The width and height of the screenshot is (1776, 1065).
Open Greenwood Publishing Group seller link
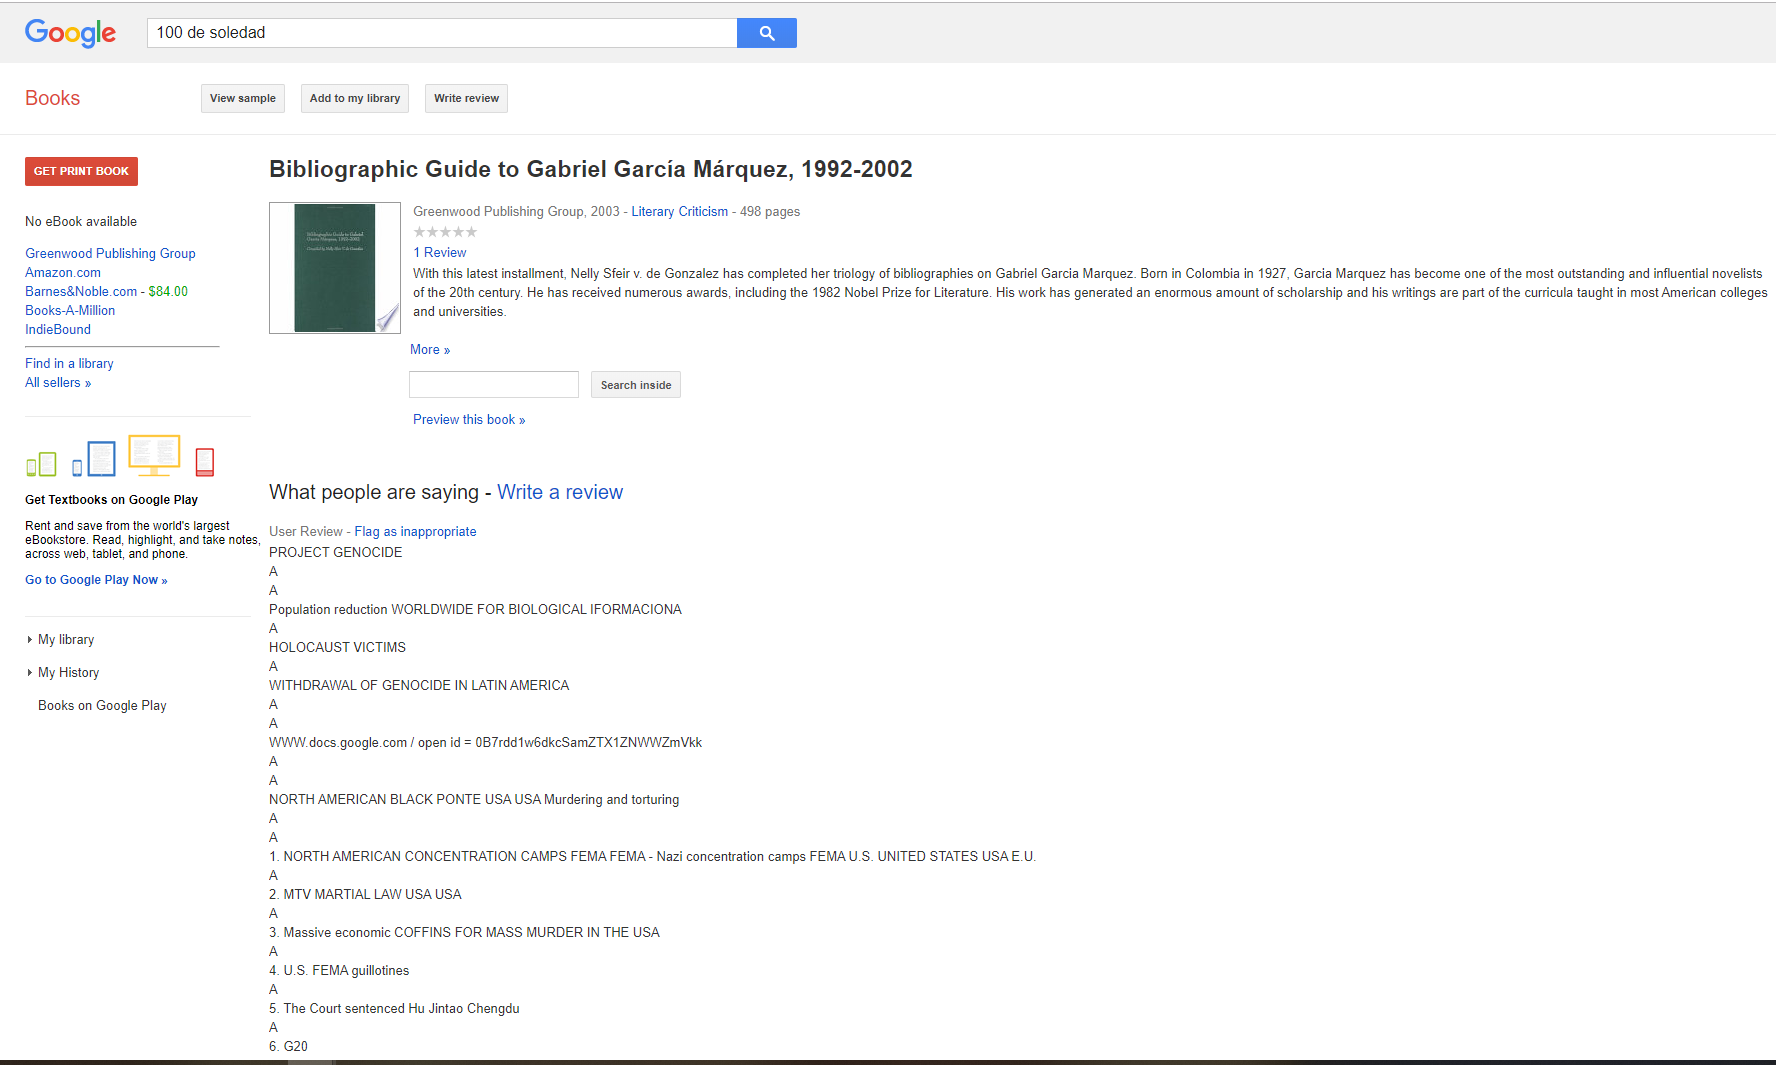point(110,254)
